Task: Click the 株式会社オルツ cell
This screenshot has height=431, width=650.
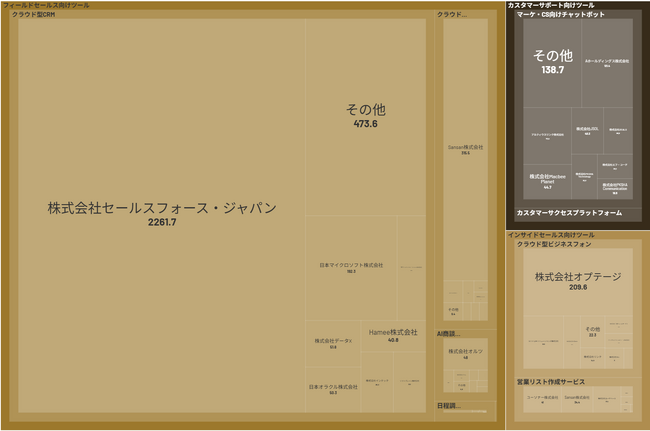Action: [x=466, y=354]
